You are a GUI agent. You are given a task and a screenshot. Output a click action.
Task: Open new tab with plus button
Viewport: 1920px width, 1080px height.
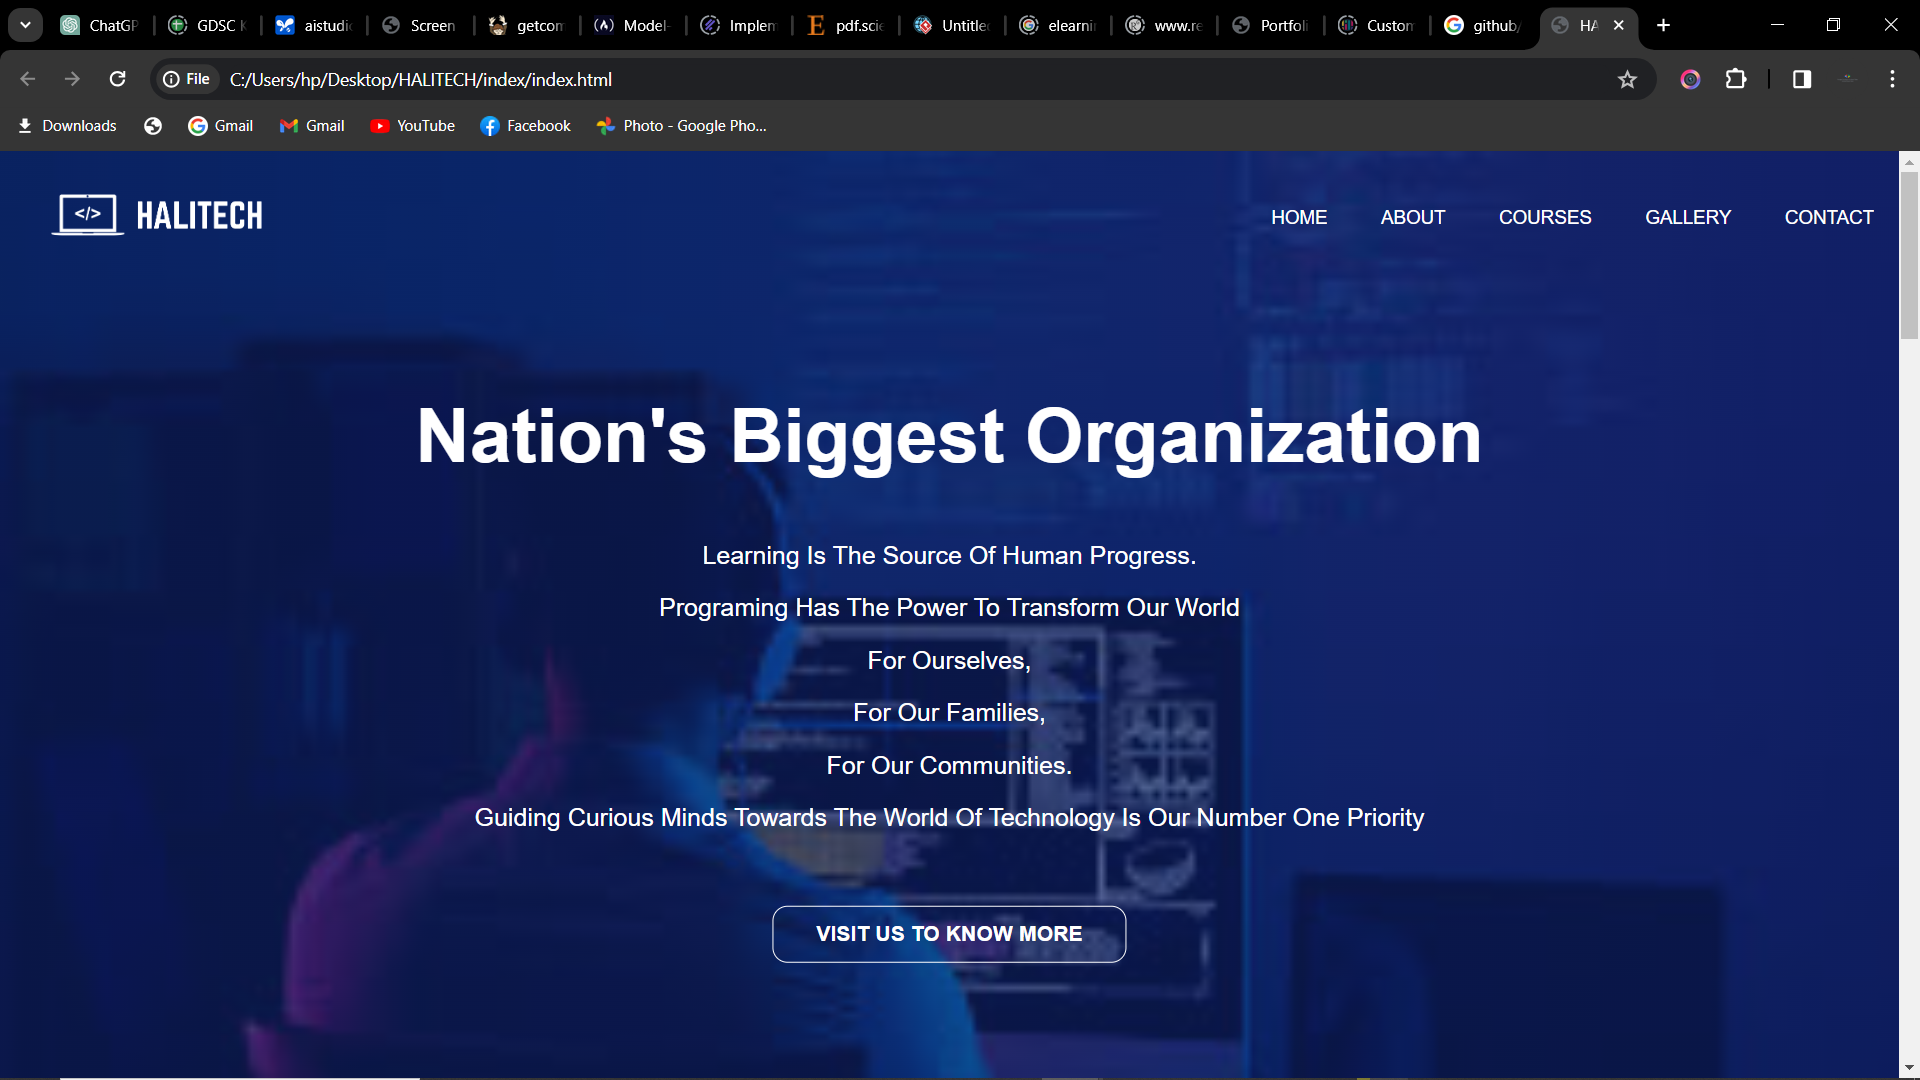coord(1663,25)
